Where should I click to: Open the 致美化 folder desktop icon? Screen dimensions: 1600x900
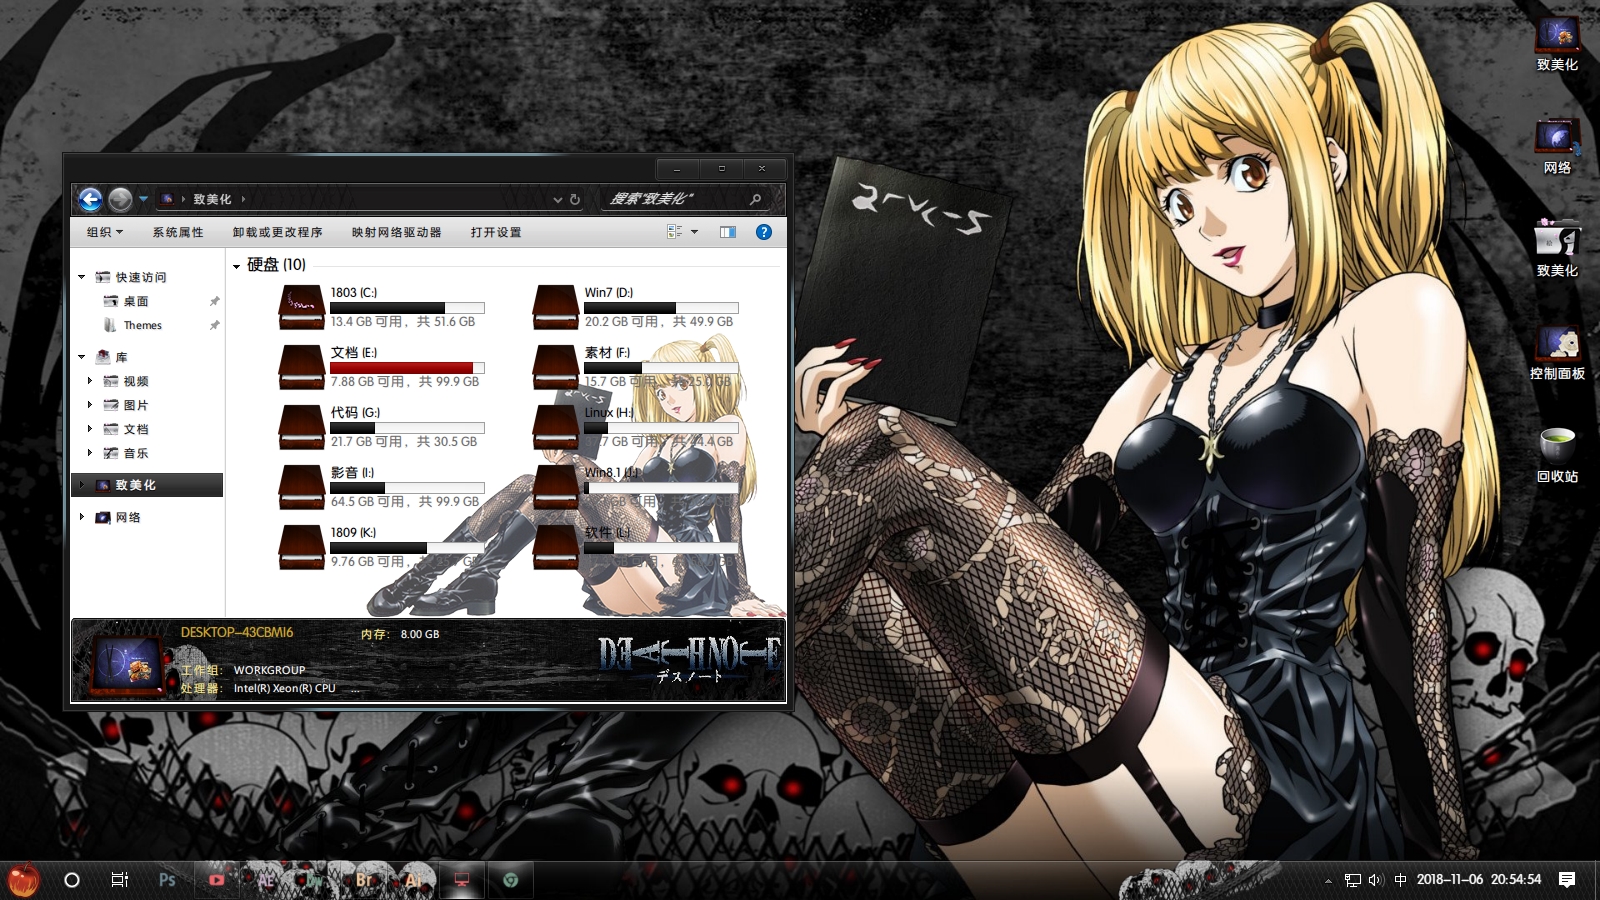tap(1557, 249)
